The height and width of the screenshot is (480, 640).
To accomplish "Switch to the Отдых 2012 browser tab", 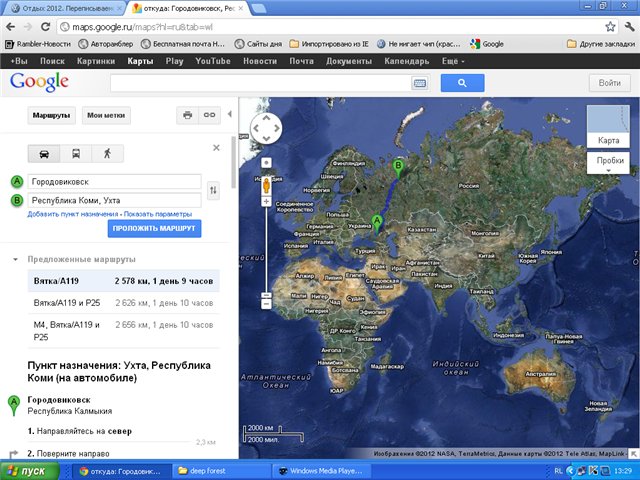I will [67, 8].
